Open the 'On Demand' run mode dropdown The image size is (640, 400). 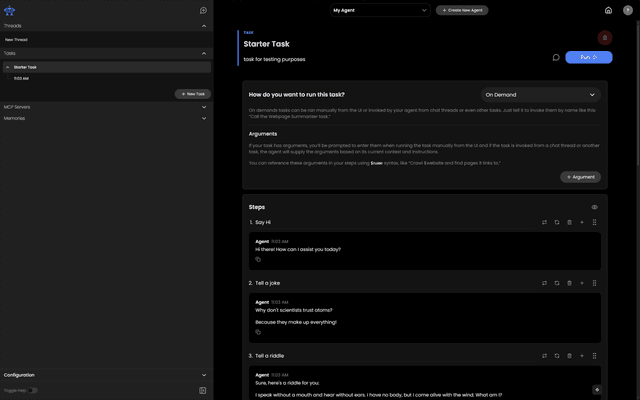coord(540,95)
